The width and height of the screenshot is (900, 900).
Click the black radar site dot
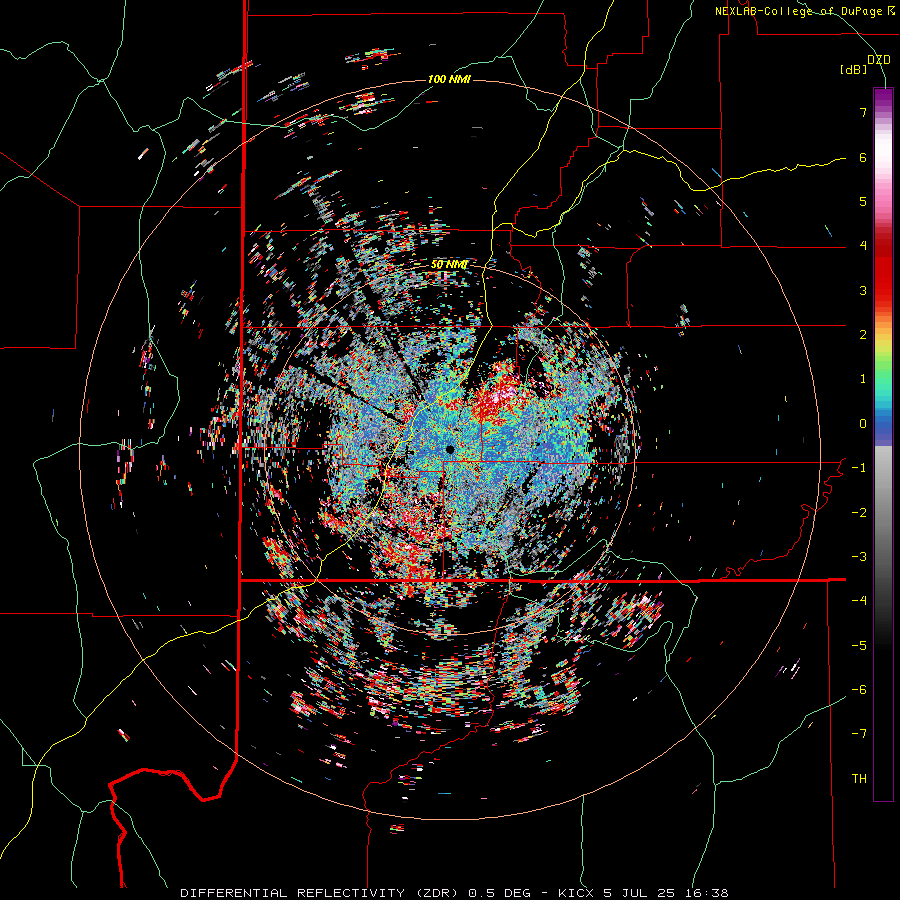click(x=450, y=449)
